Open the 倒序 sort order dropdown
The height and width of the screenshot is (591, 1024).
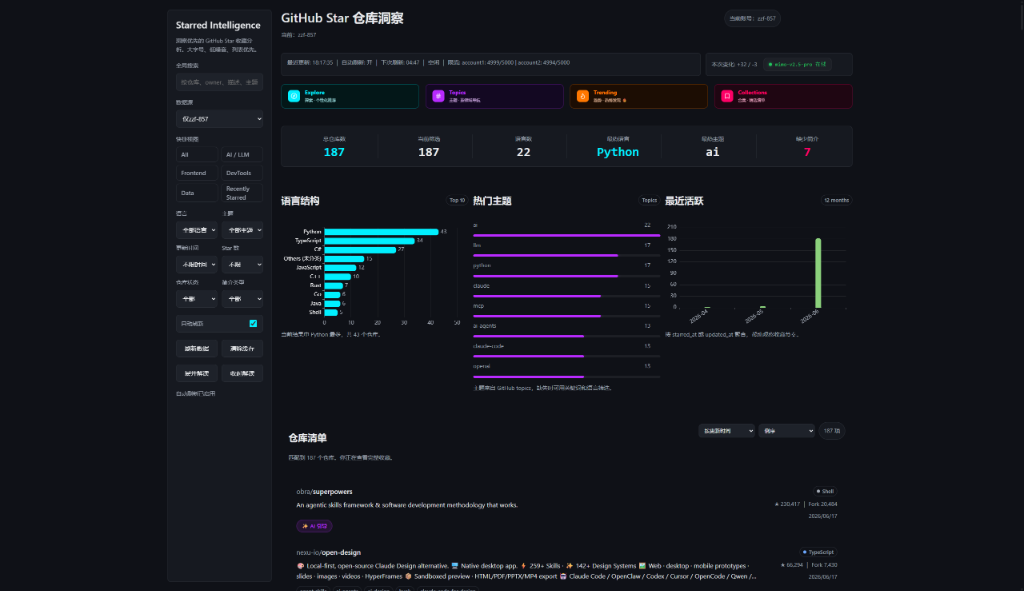786,430
